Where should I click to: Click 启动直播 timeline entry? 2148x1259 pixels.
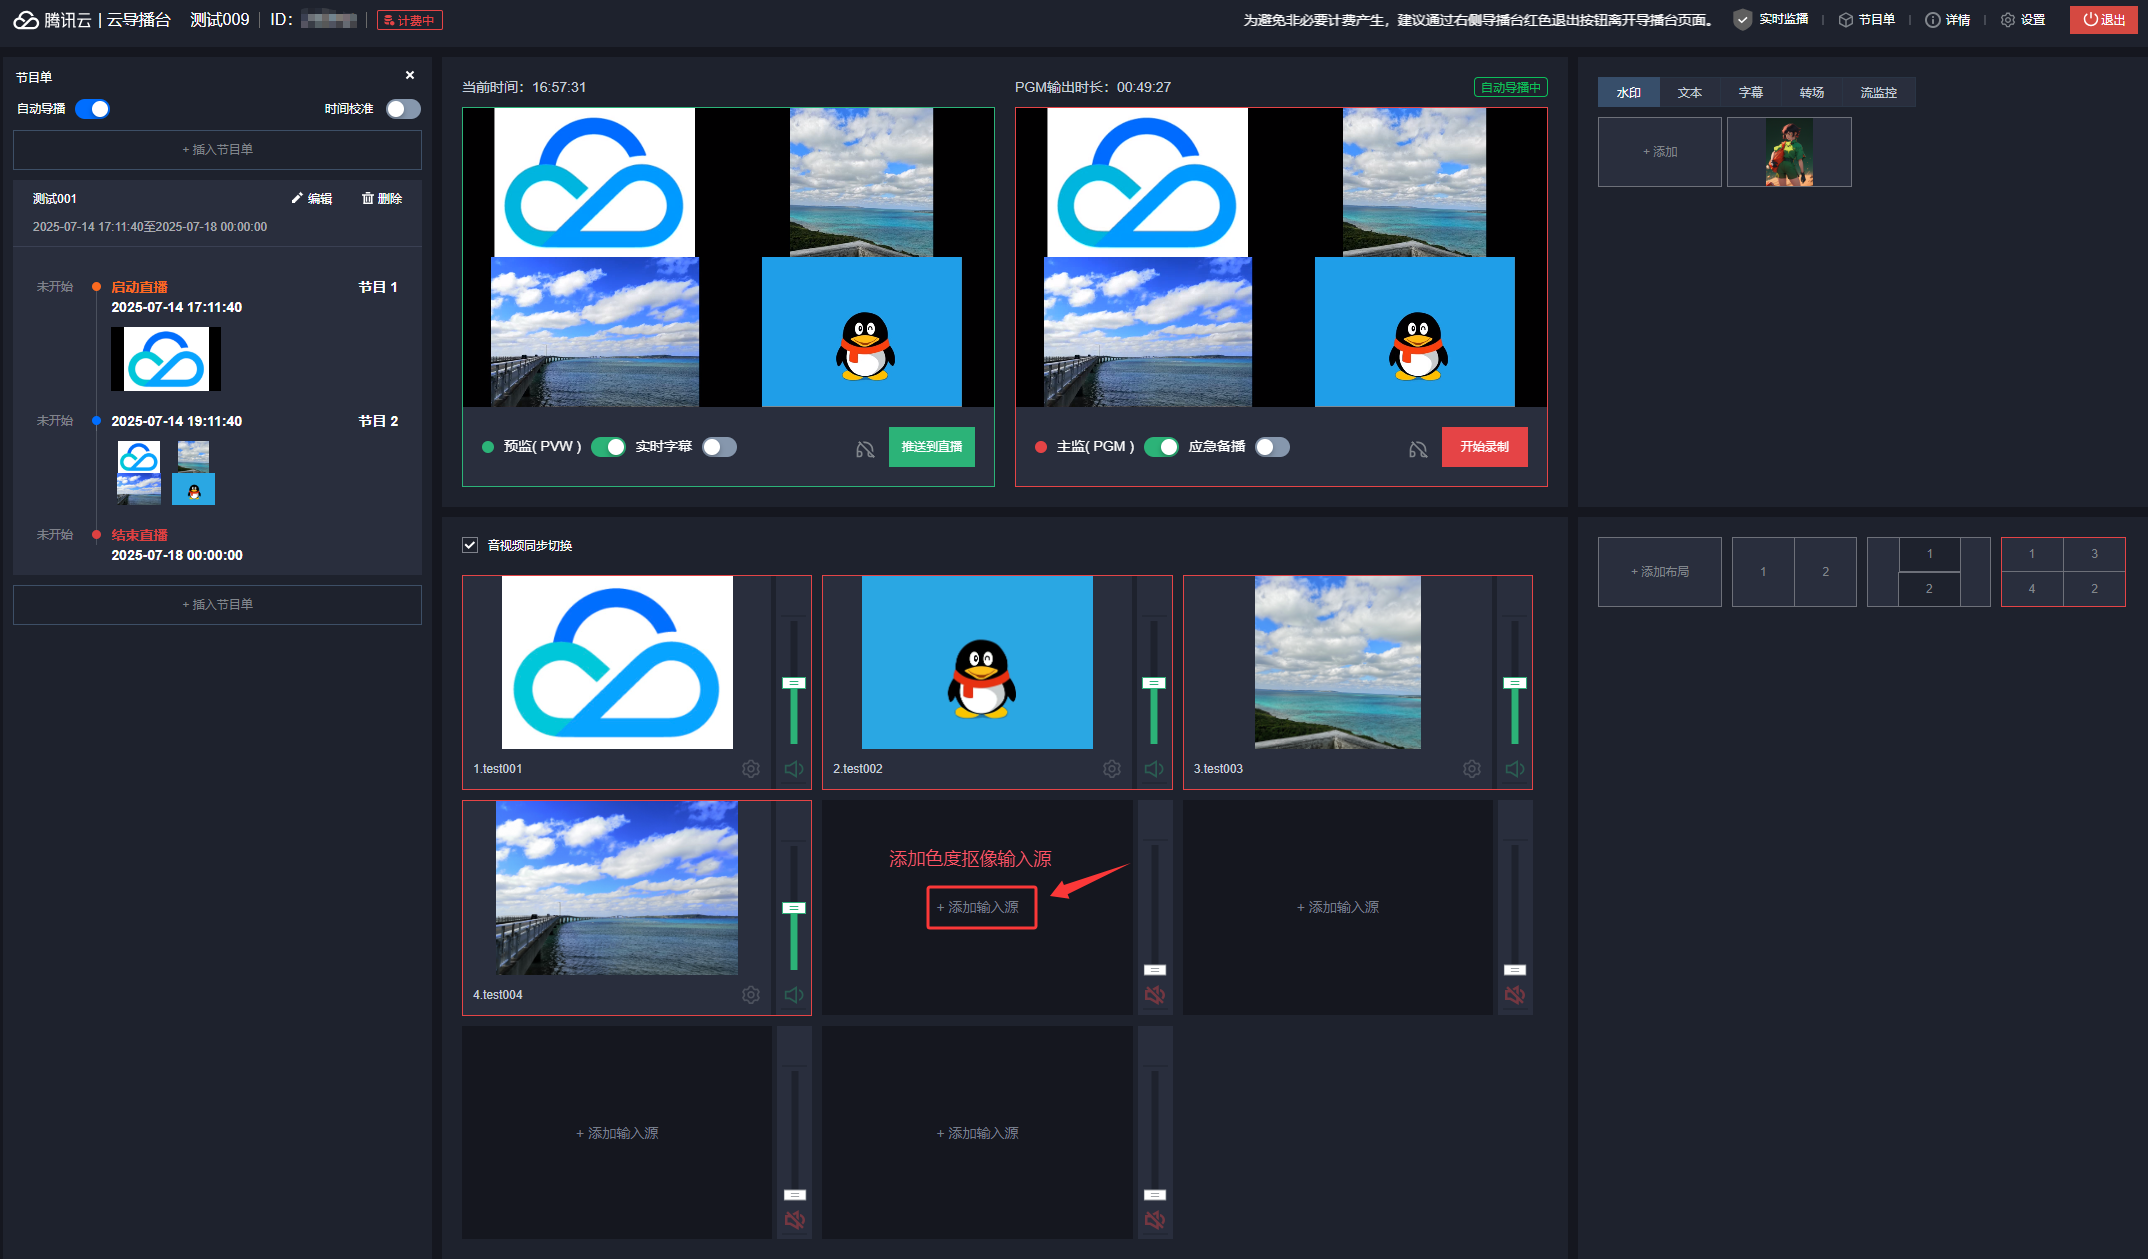(x=139, y=287)
